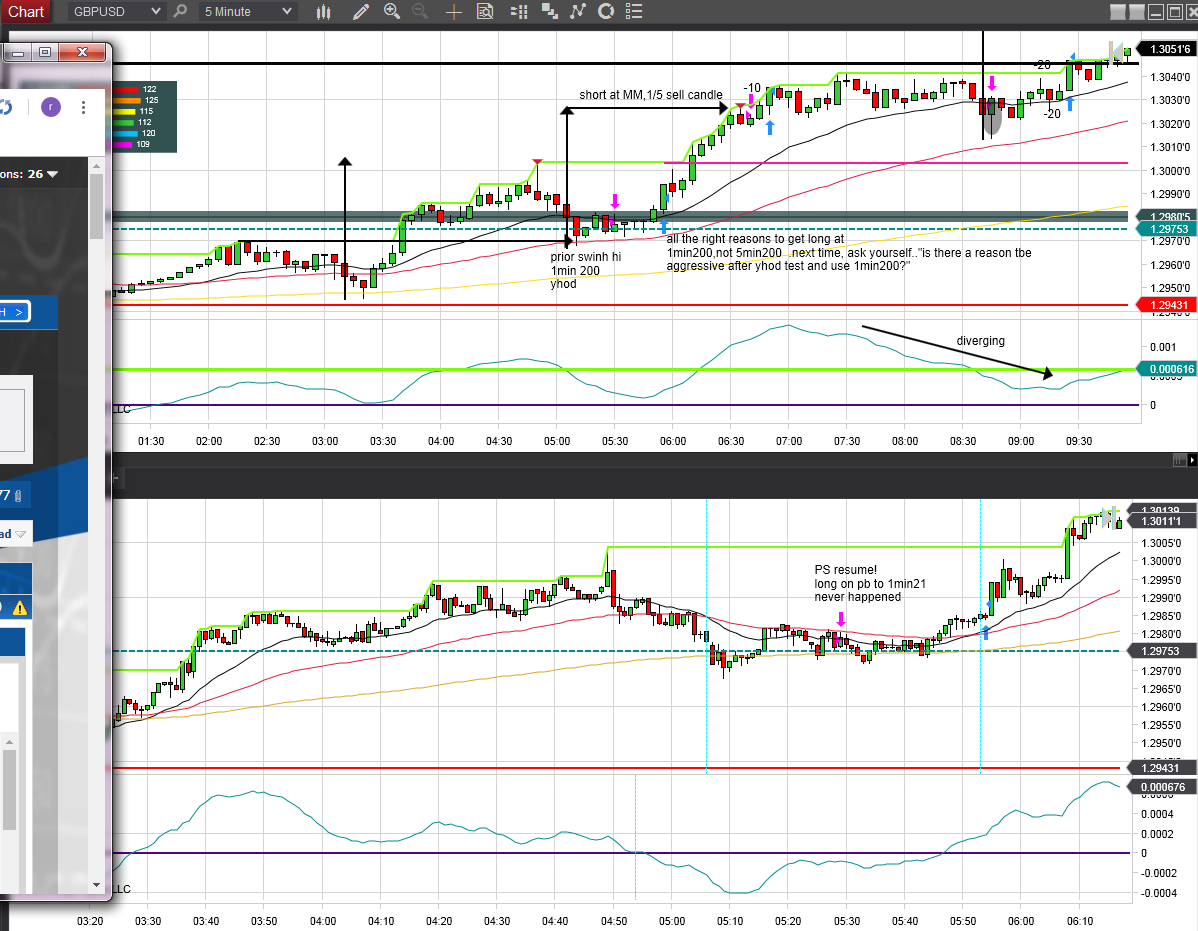Click the second gray link button in chart title bar

[1136, 11]
